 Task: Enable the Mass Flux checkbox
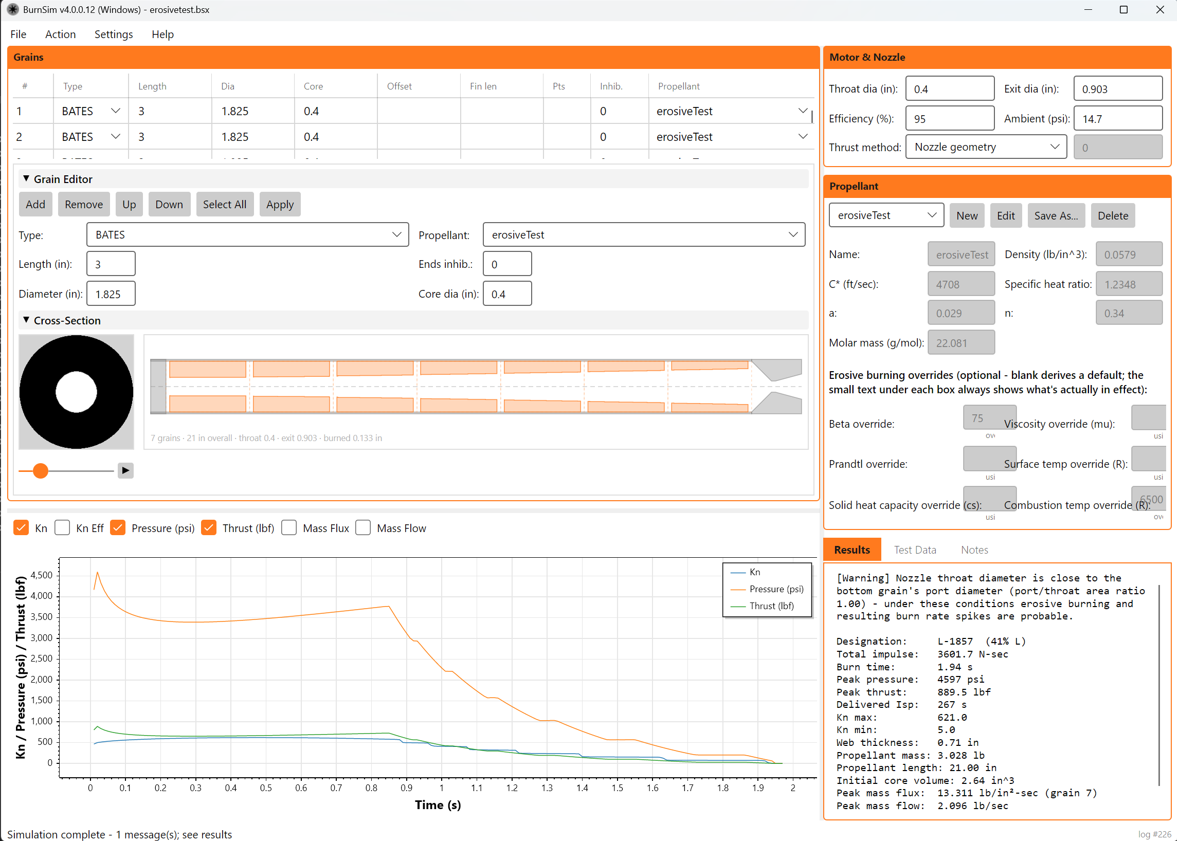coord(289,528)
